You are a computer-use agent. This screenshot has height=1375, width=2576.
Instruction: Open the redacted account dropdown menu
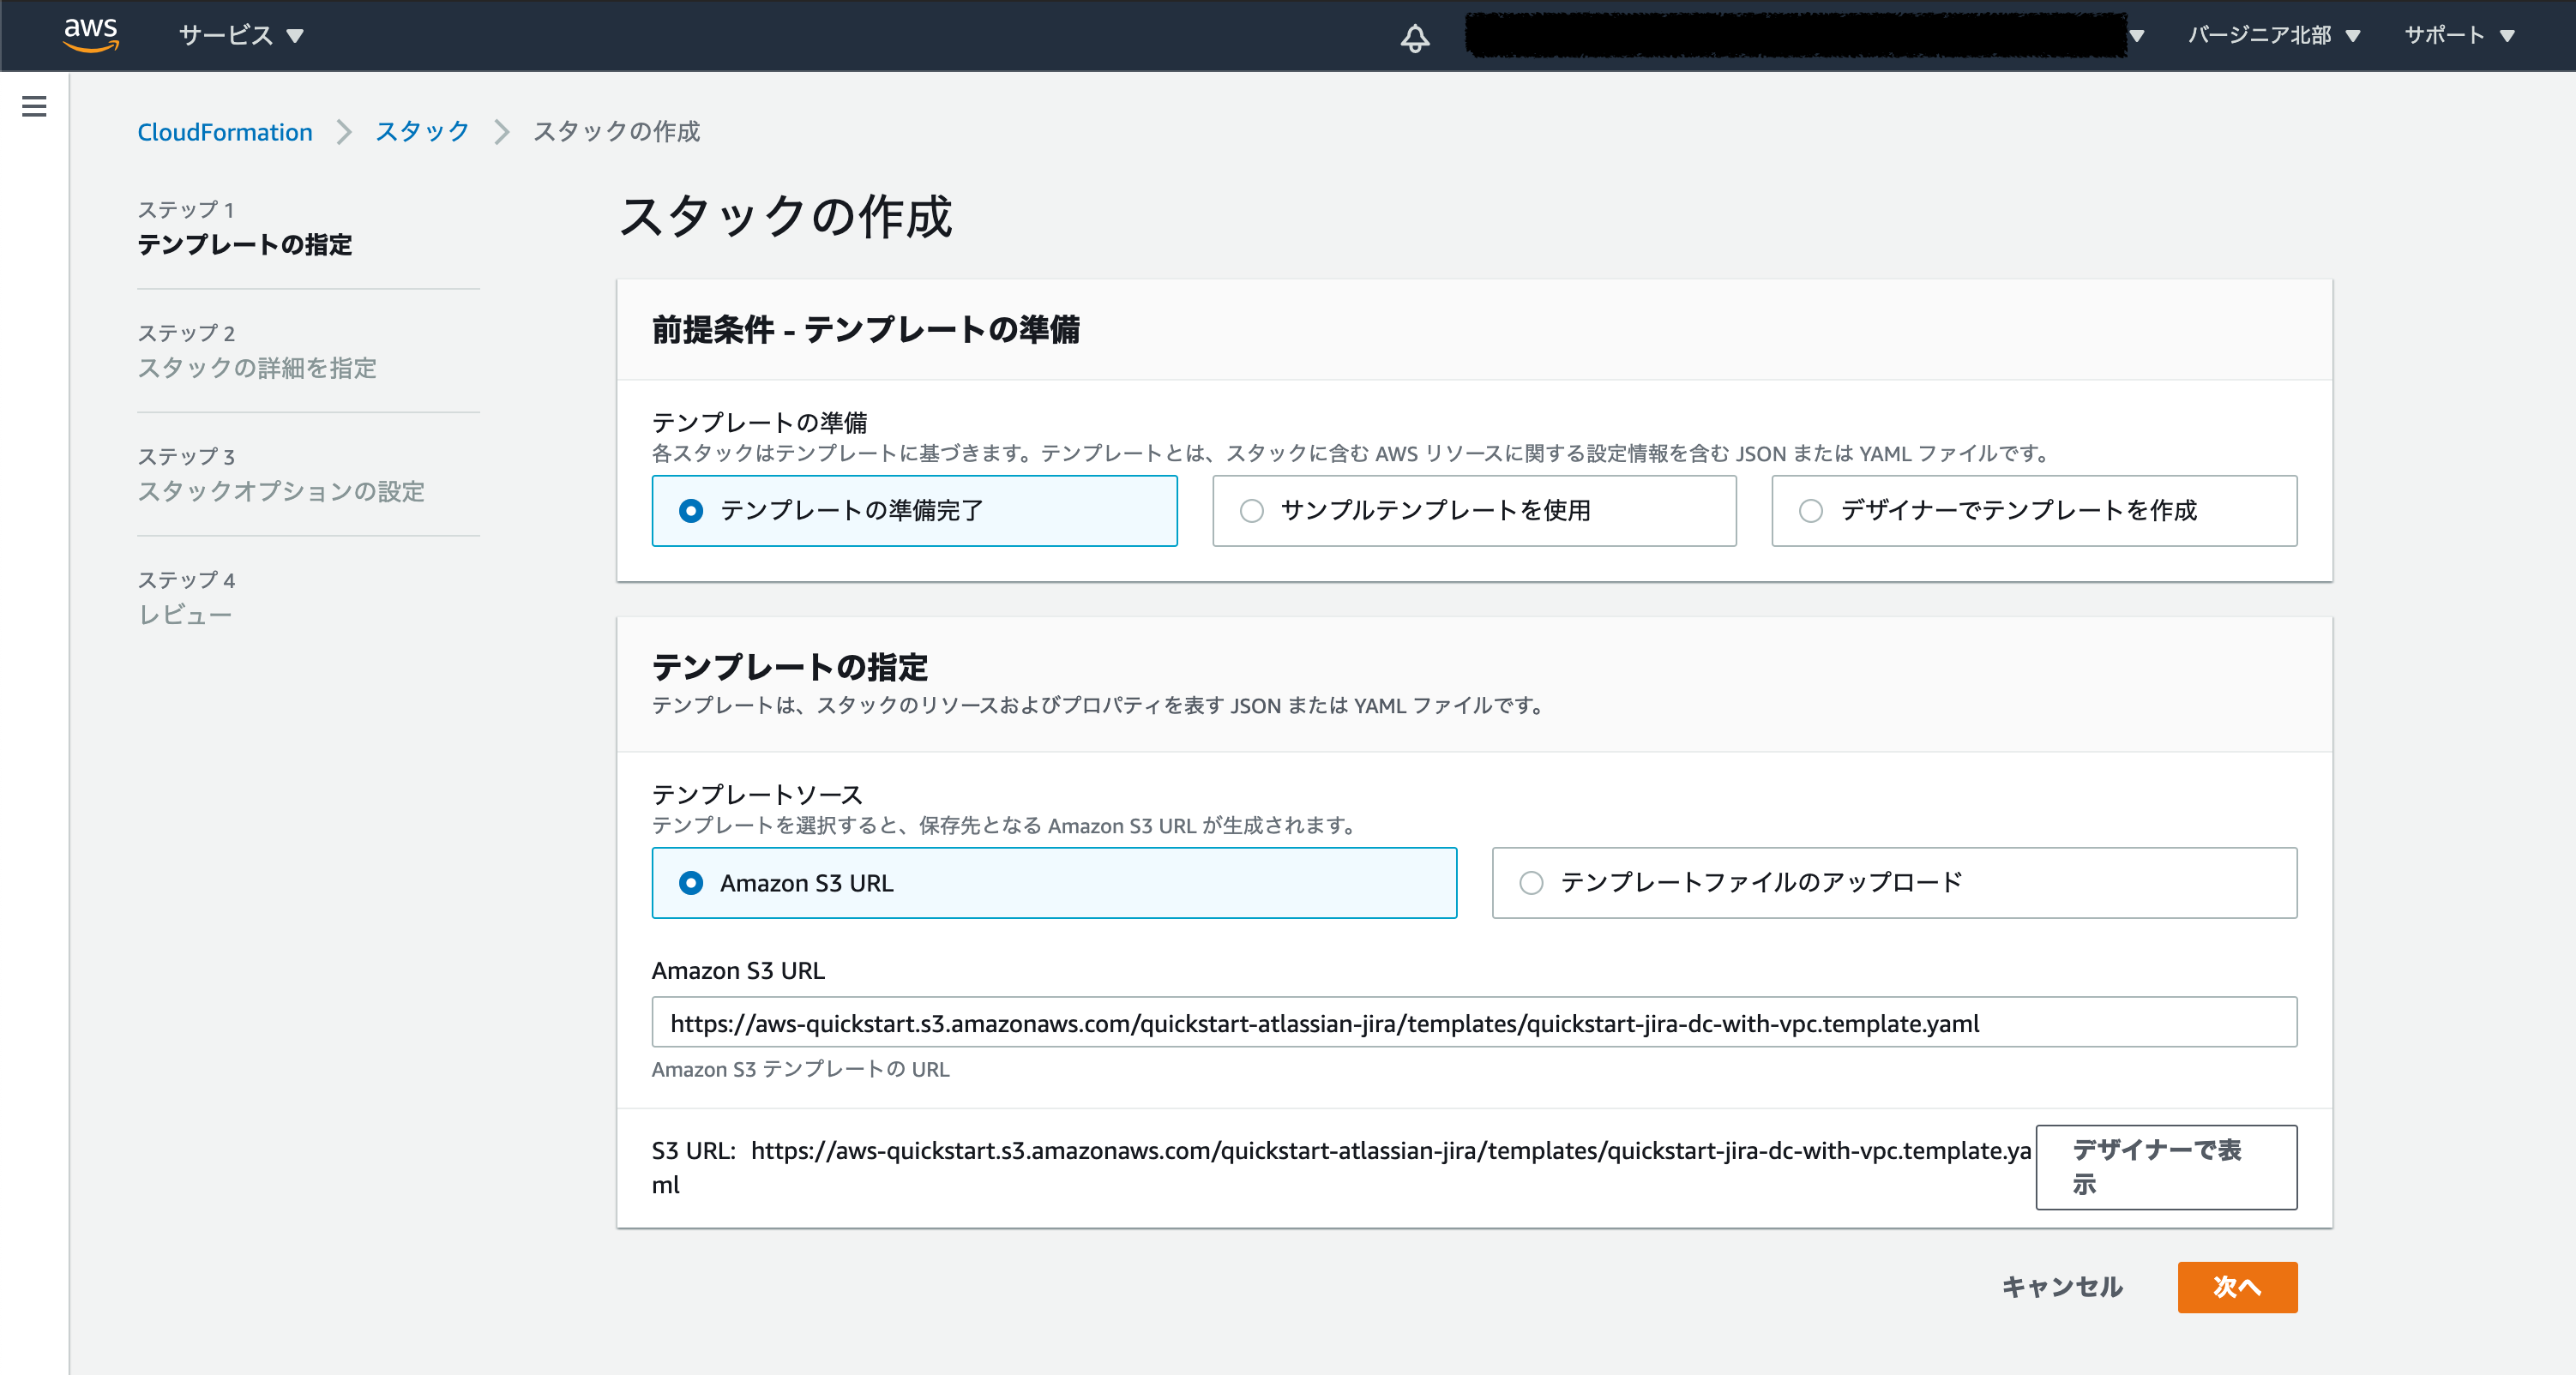pyautogui.click(x=1805, y=36)
